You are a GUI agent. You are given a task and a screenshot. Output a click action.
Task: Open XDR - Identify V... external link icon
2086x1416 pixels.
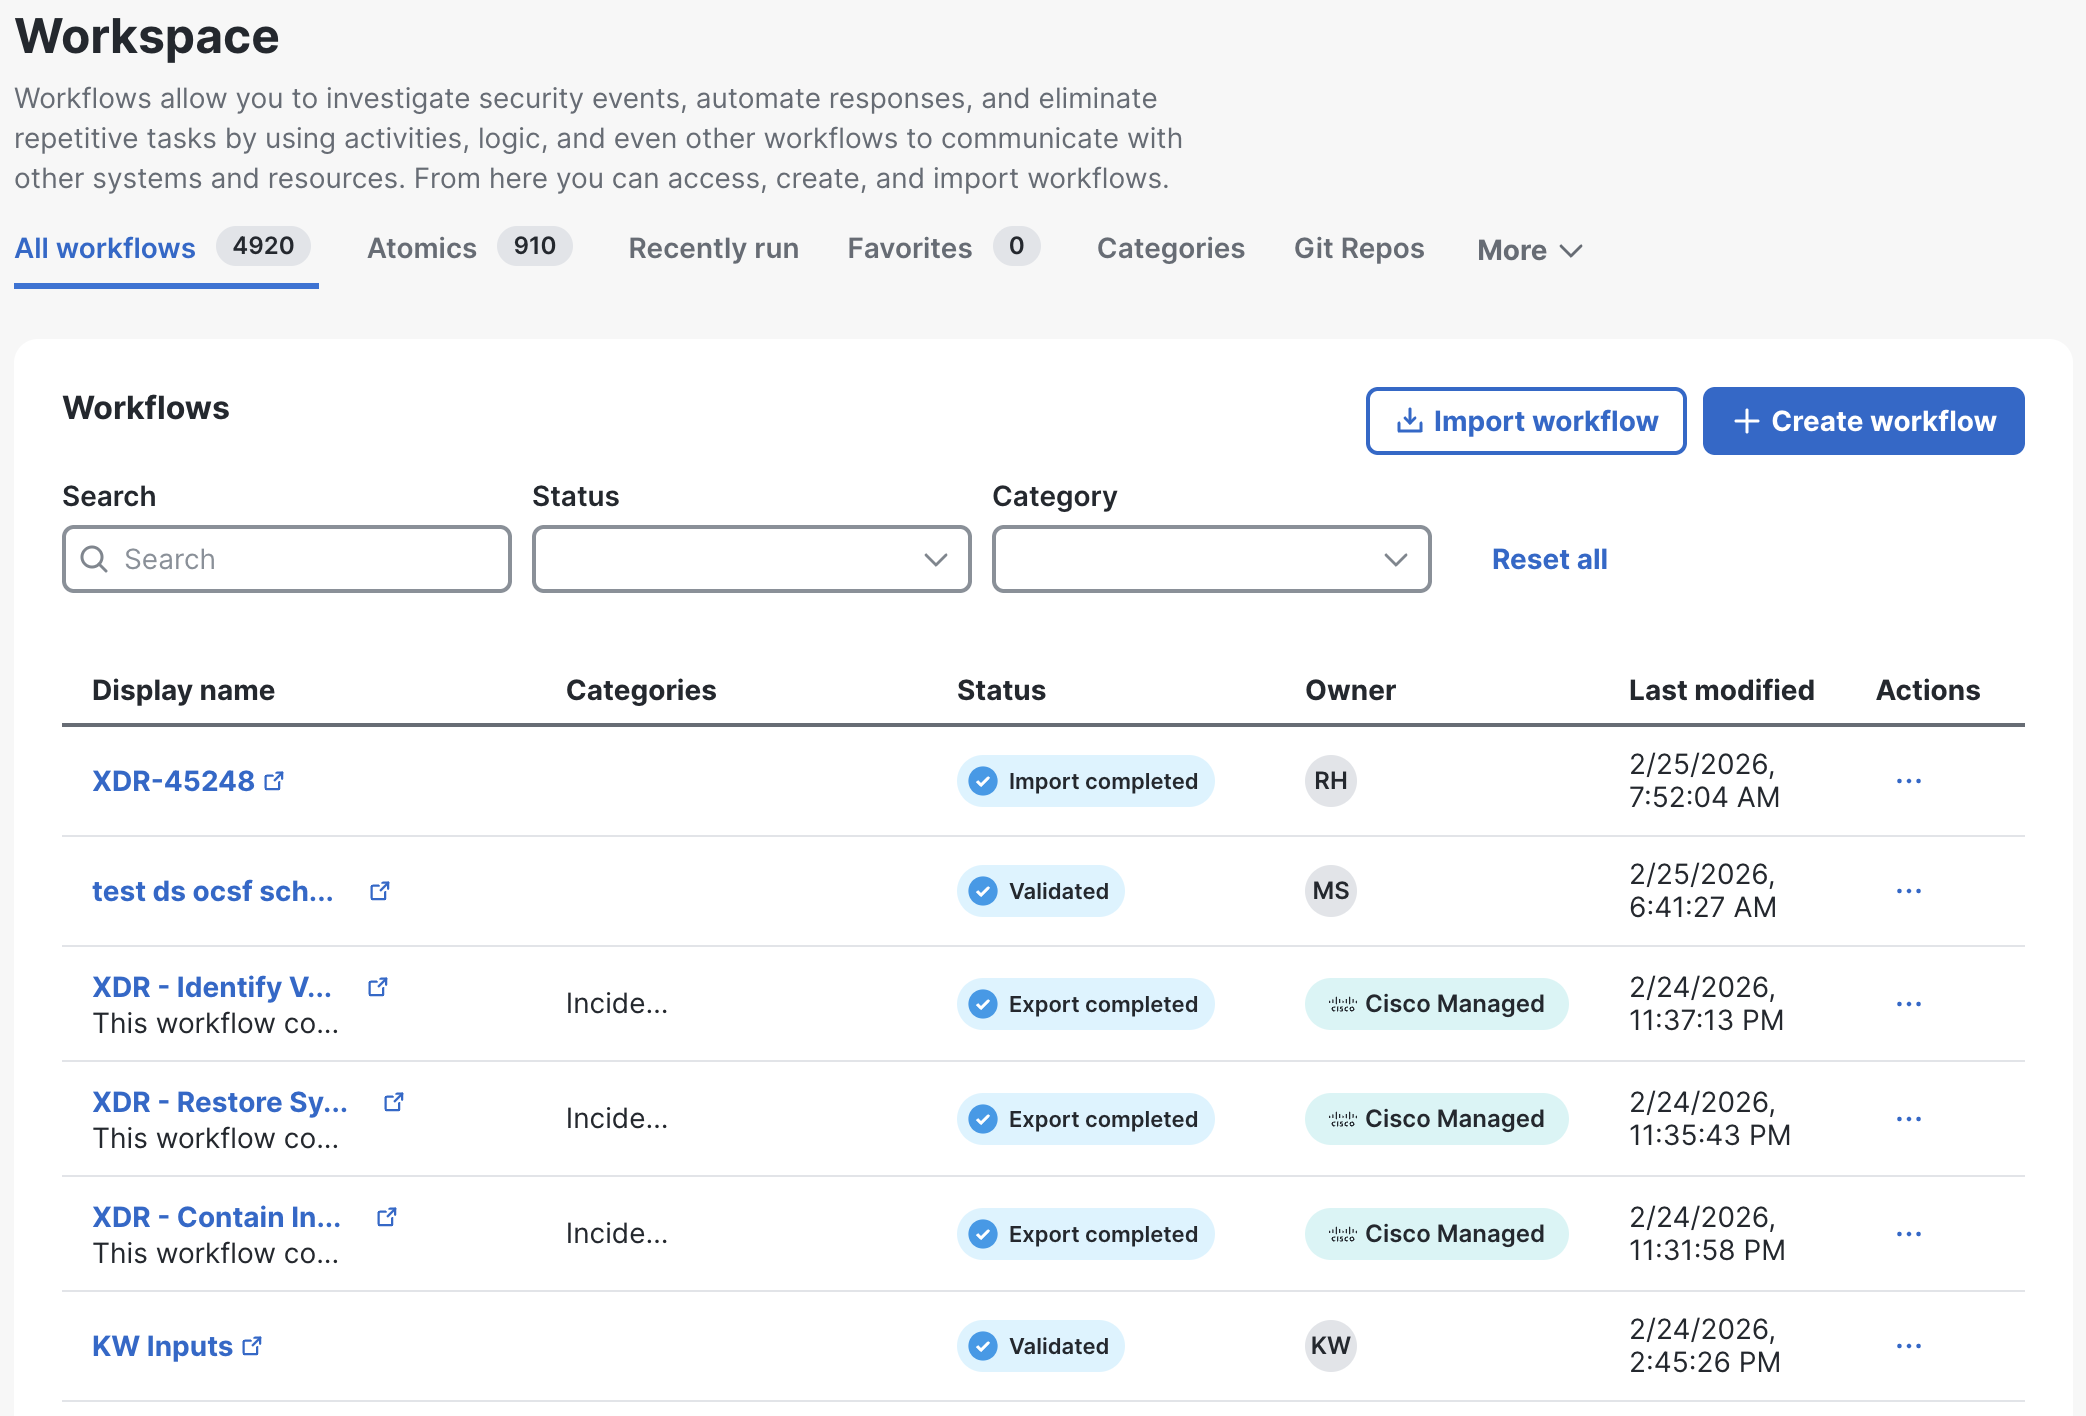(x=377, y=987)
